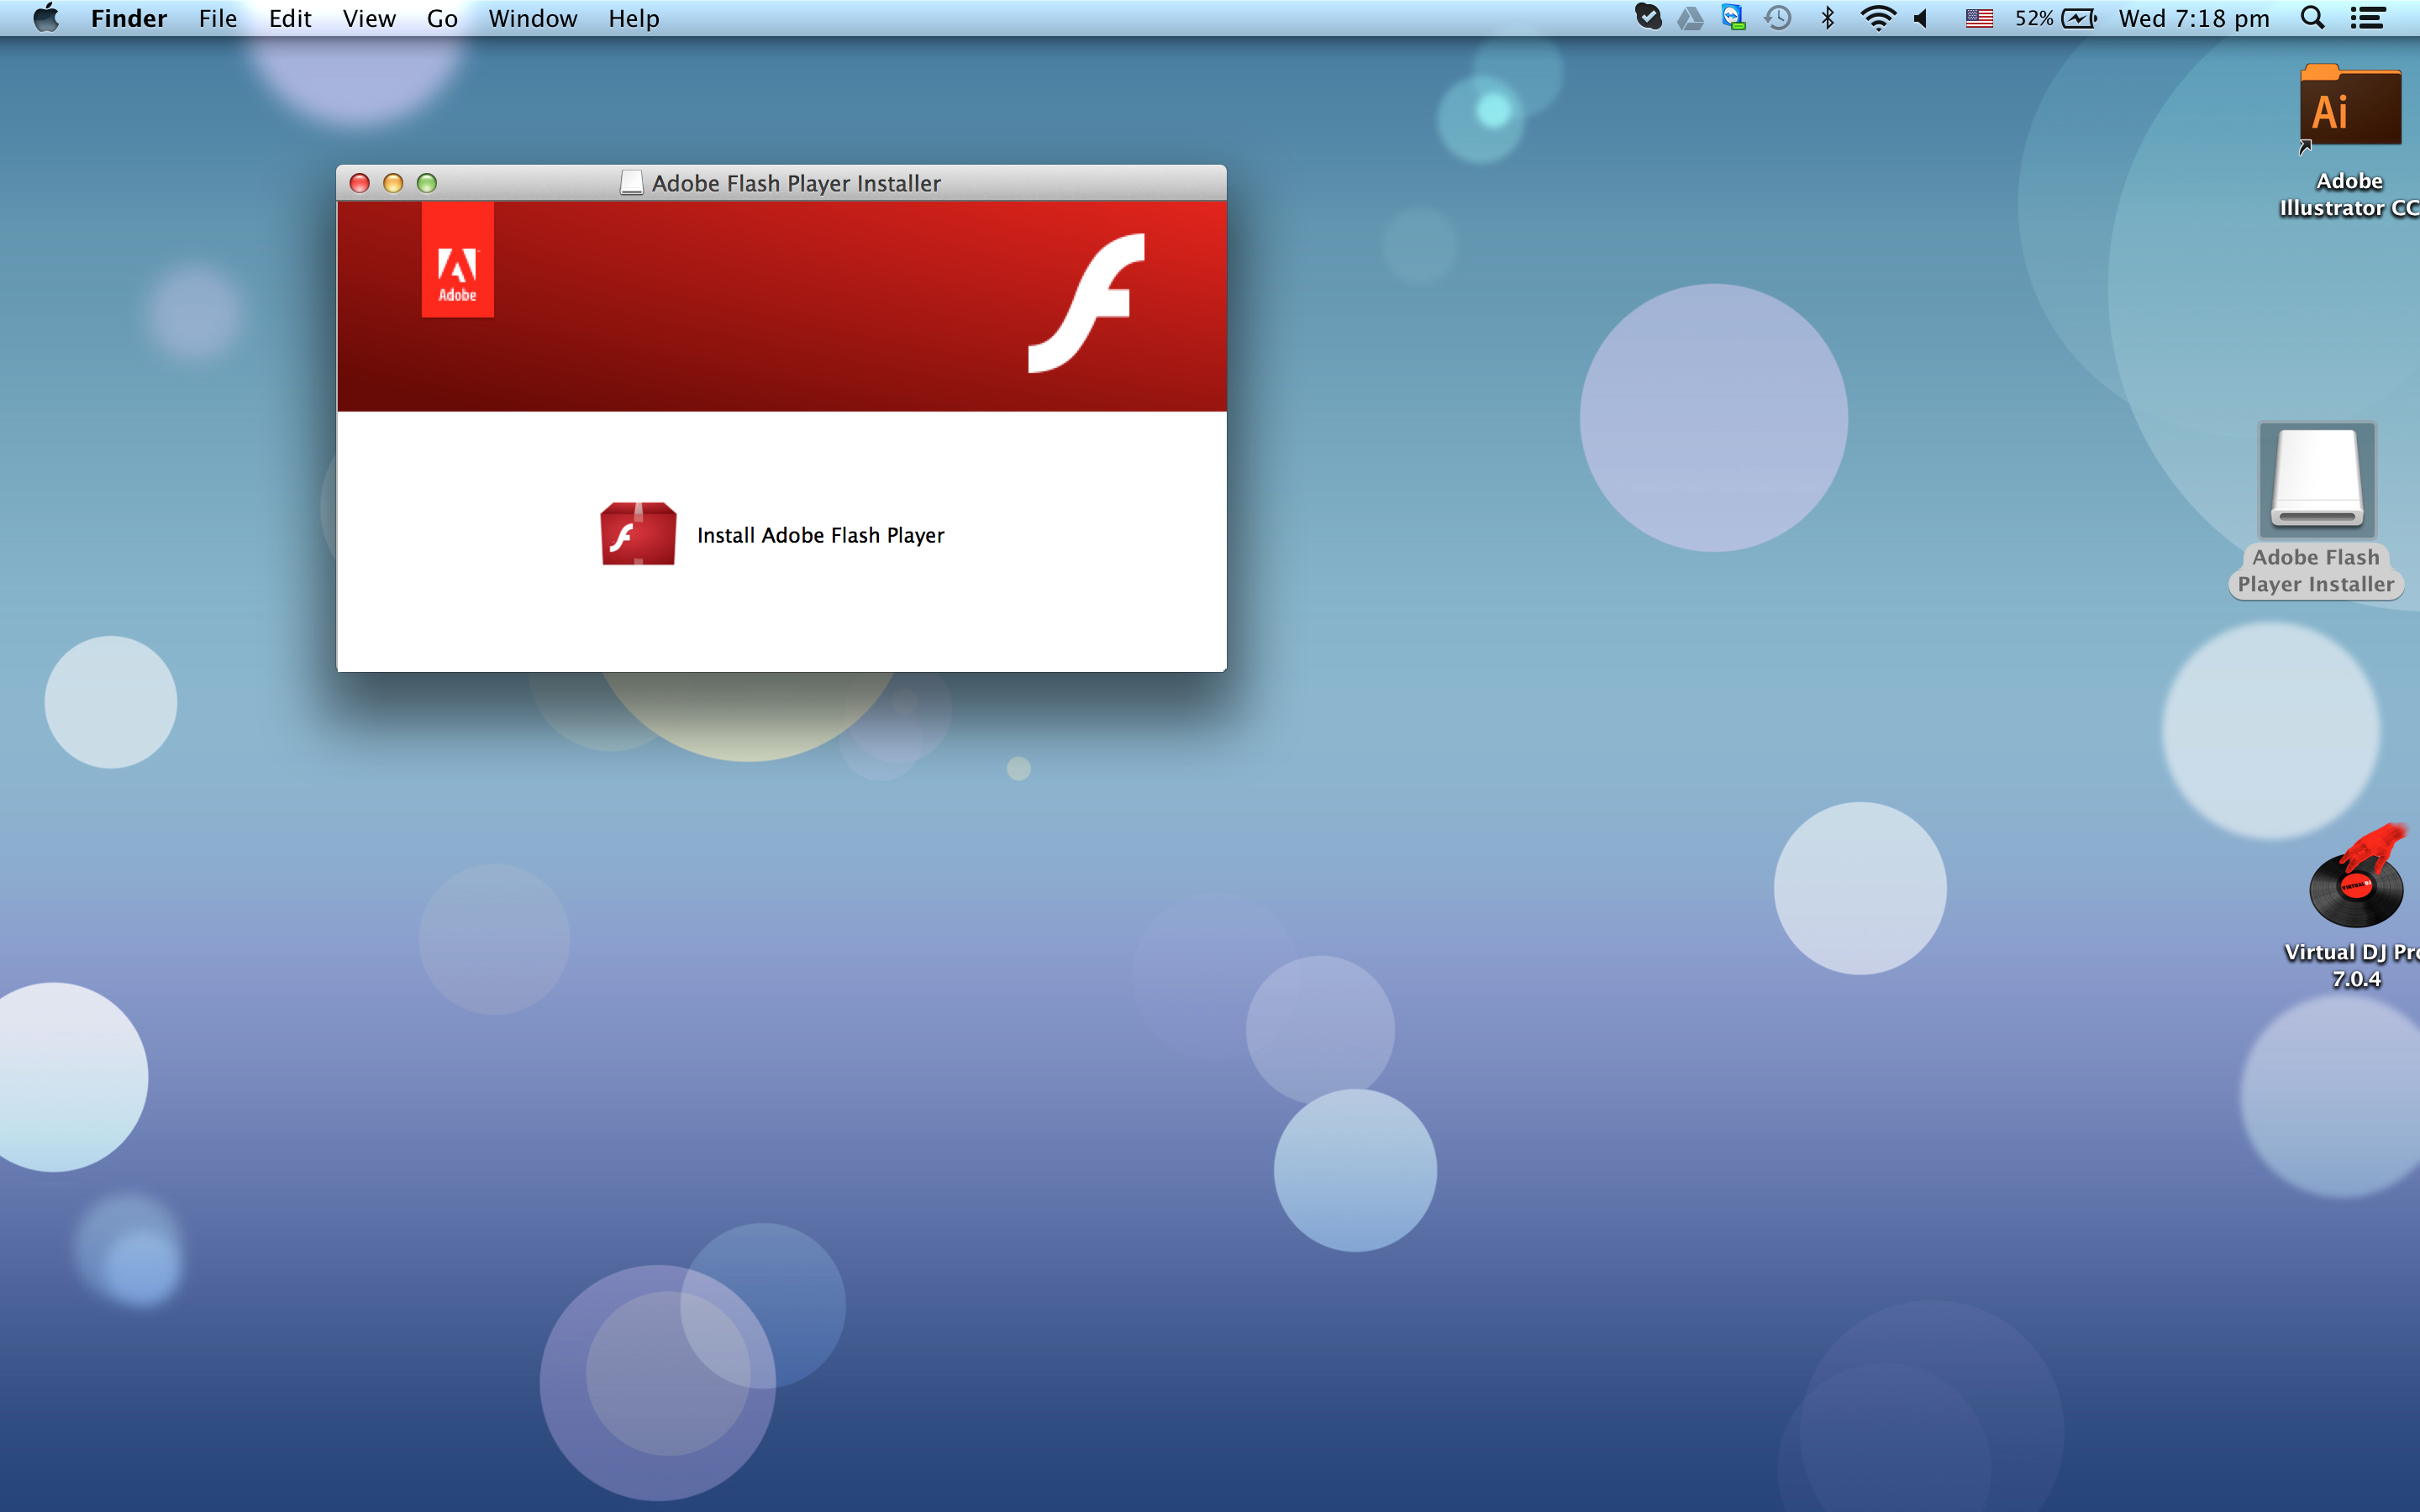Open the Apple menu
The height and width of the screenshot is (1512, 2420).
click(x=45, y=18)
